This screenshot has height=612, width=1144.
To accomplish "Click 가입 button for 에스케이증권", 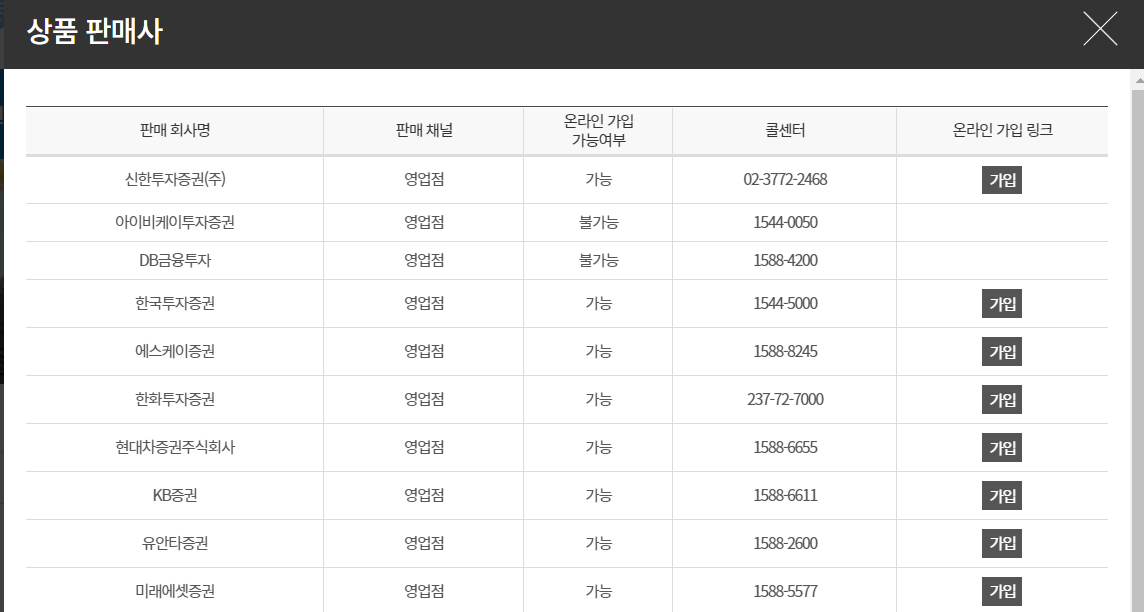I will pyautogui.click(x=1002, y=352).
